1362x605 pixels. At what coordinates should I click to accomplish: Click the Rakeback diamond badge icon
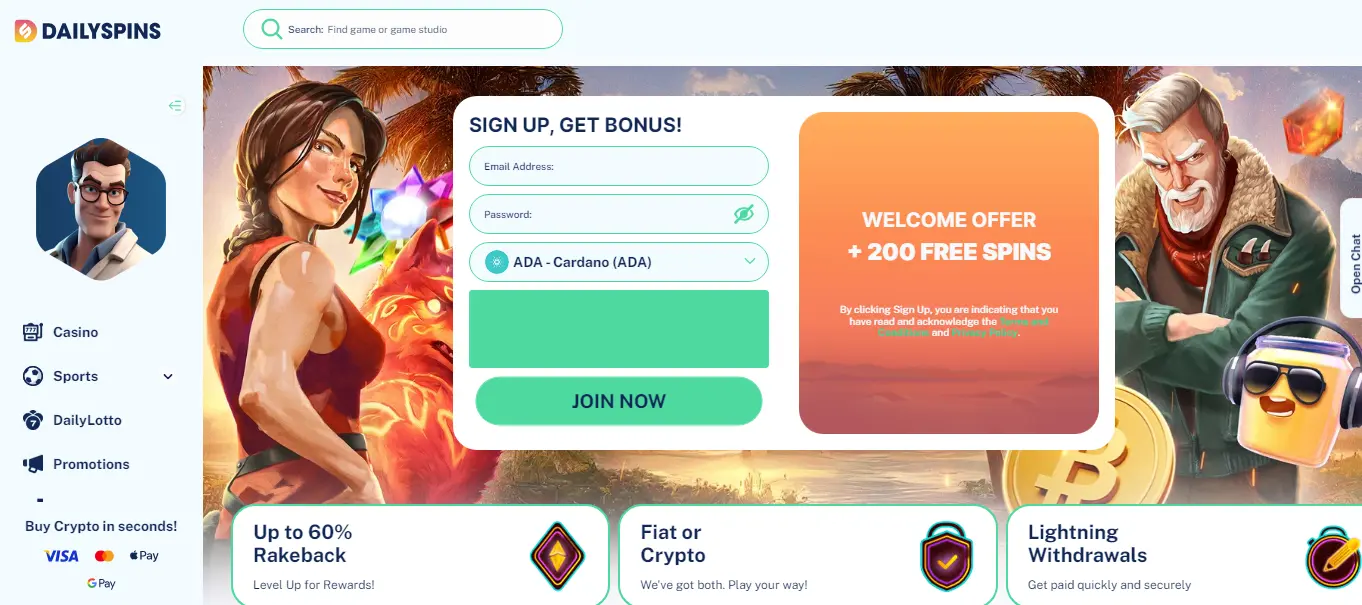[x=557, y=556]
